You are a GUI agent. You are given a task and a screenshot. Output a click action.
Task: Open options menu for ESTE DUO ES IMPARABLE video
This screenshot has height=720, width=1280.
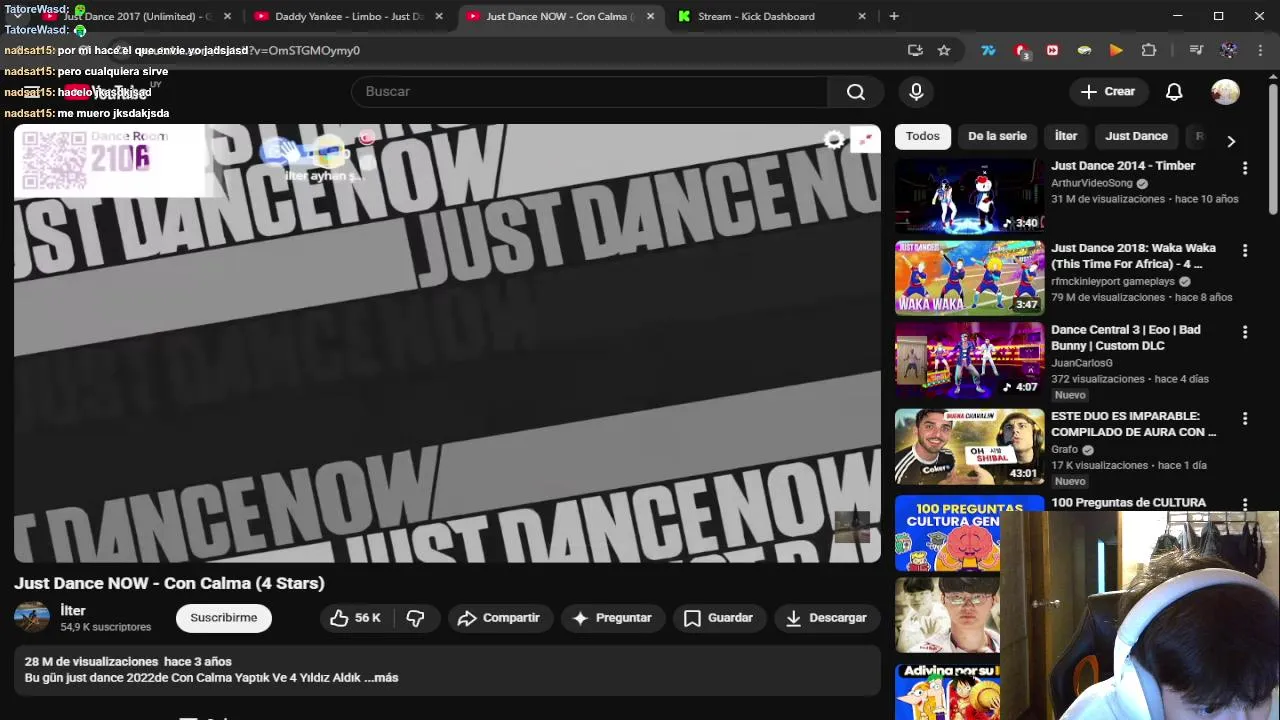1245,419
